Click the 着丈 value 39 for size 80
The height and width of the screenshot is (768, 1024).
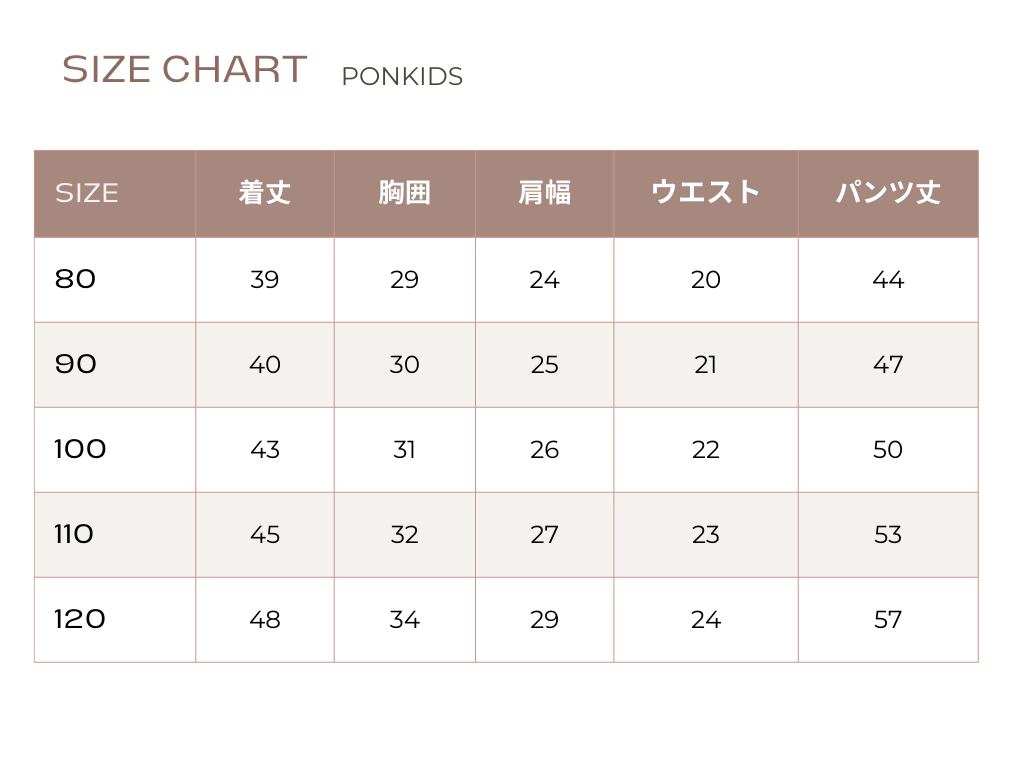point(264,280)
